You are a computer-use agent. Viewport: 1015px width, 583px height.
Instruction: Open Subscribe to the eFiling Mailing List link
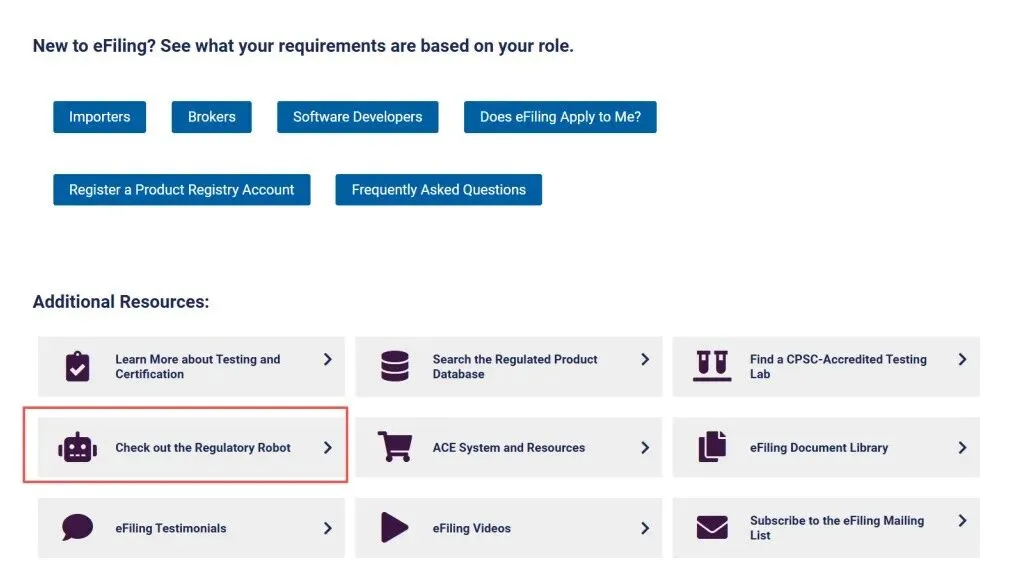click(x=837, y=527)
